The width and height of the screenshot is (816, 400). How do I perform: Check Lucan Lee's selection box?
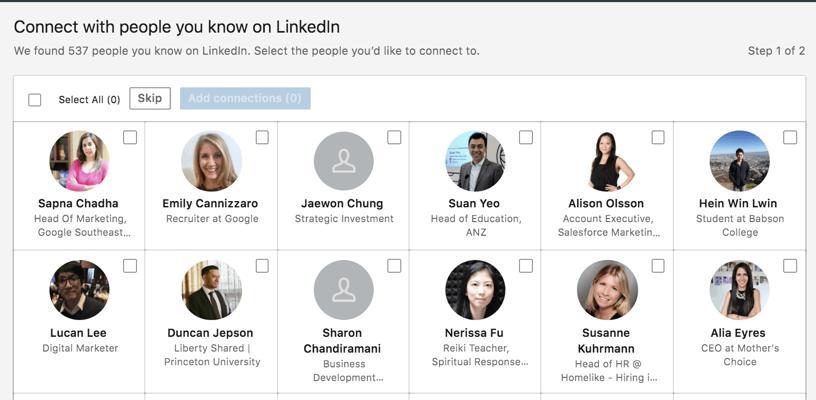pos(130,266)
